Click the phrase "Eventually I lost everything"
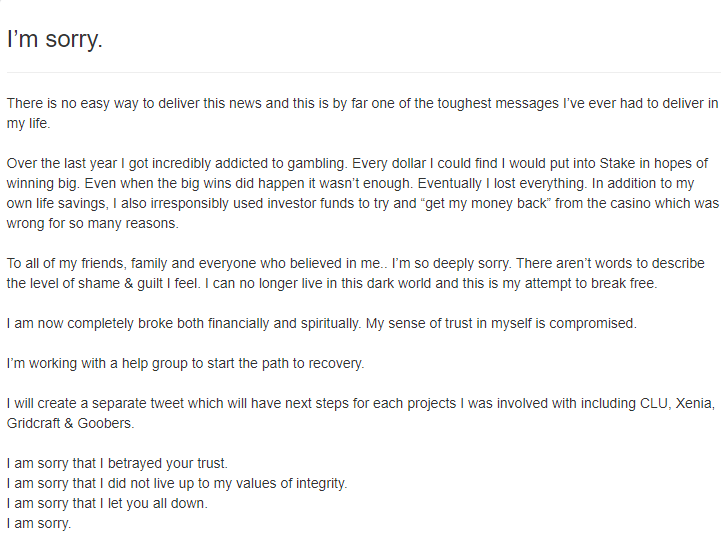This screenshot has height=543, width=726. (503, 183)
